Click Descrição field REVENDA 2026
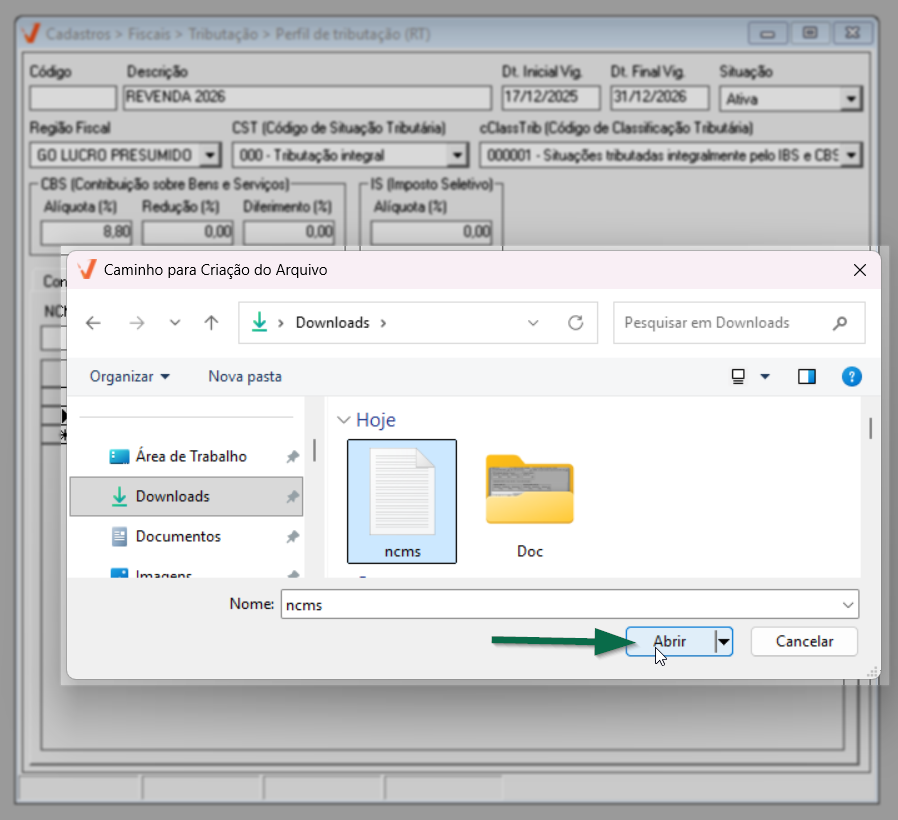The height and width of the screenshot is (820, 898). click(308, 98)
